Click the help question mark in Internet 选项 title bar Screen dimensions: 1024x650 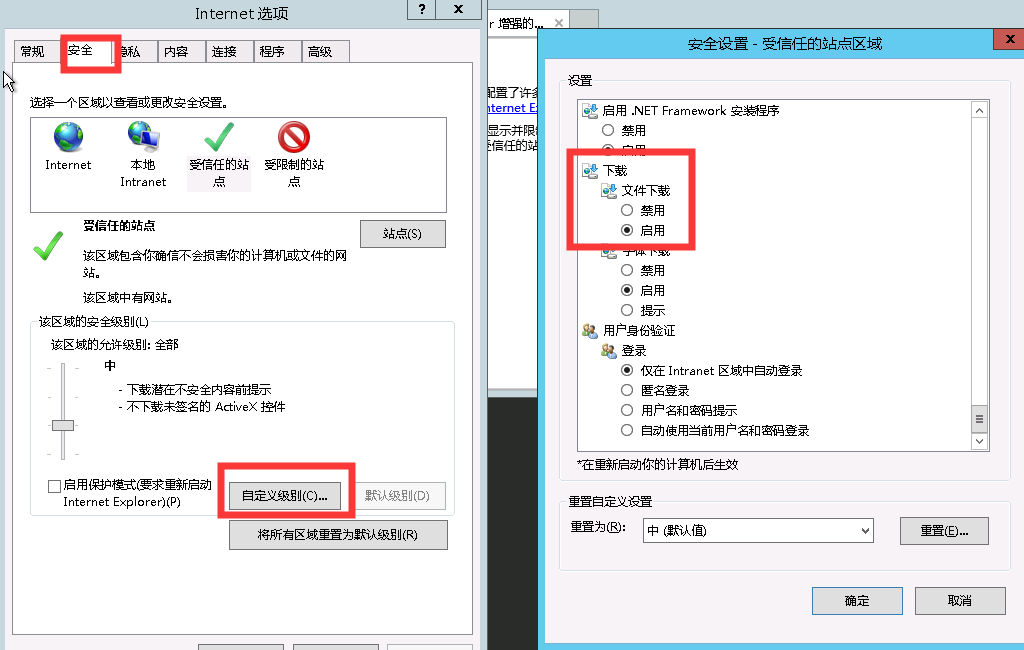[422, 9]
